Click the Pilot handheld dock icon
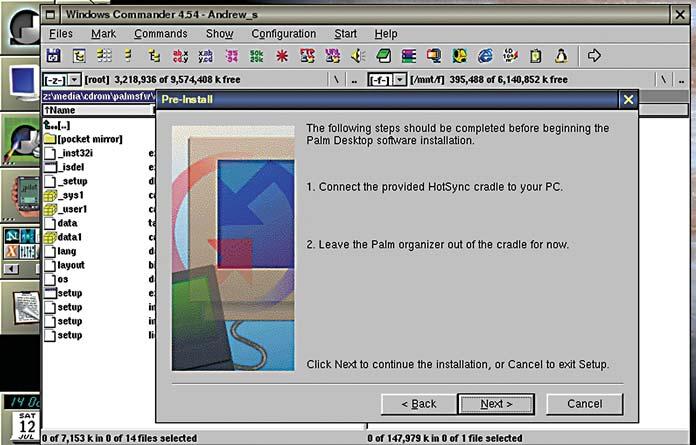The width and height of the screenshot is (696, 445). 21,195
